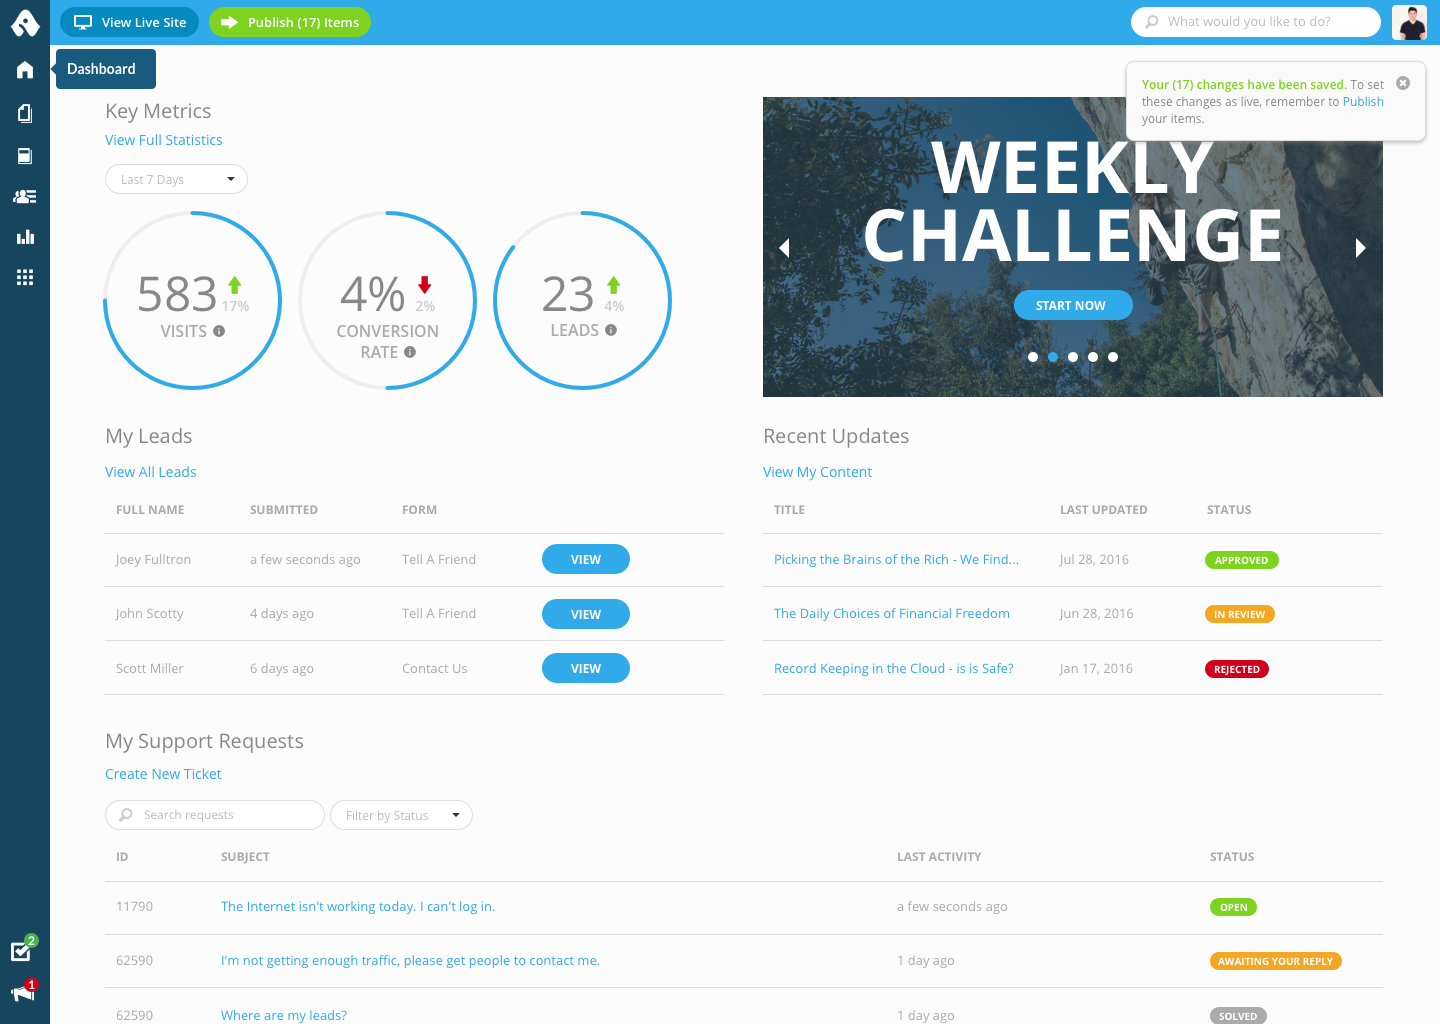This screenshot has height=1024, width=1440.
Task: Click the AWAITING YOUR REPLY badge
Action: [x=1276, y=961]
